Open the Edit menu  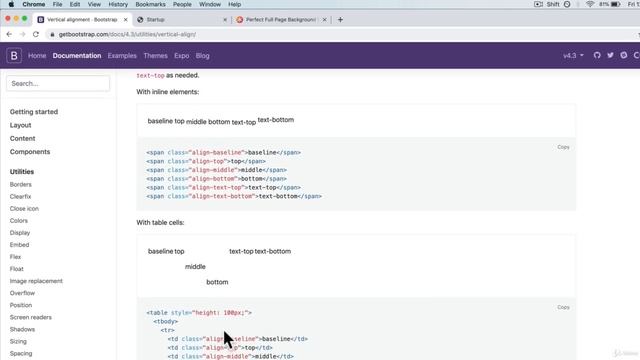[x=75, y=4]
